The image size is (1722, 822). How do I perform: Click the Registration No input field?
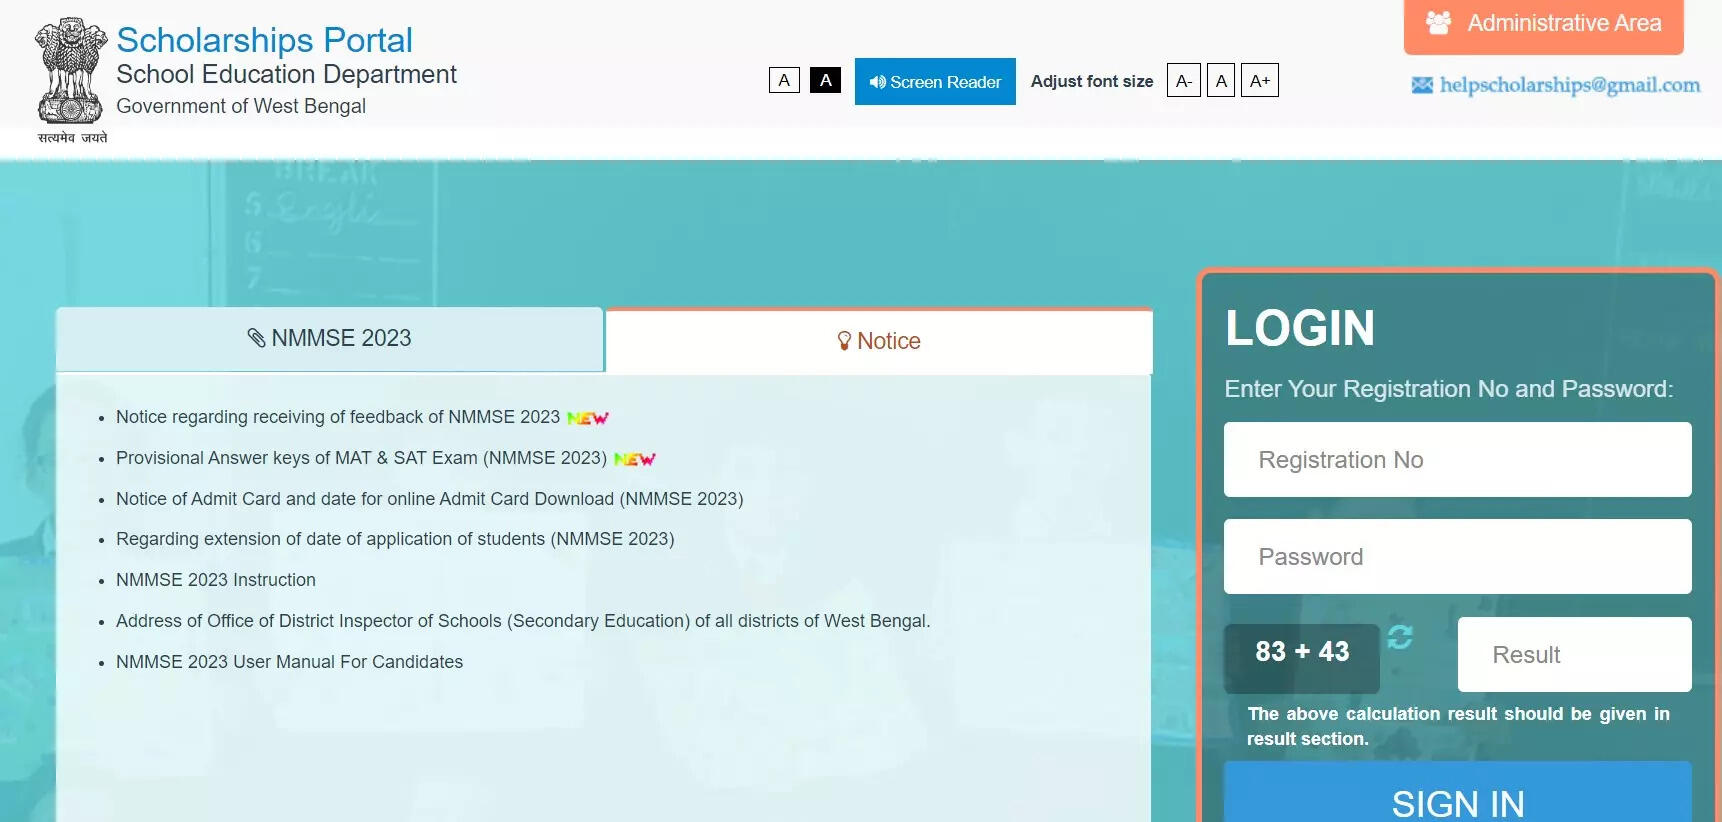point(1458,460)
